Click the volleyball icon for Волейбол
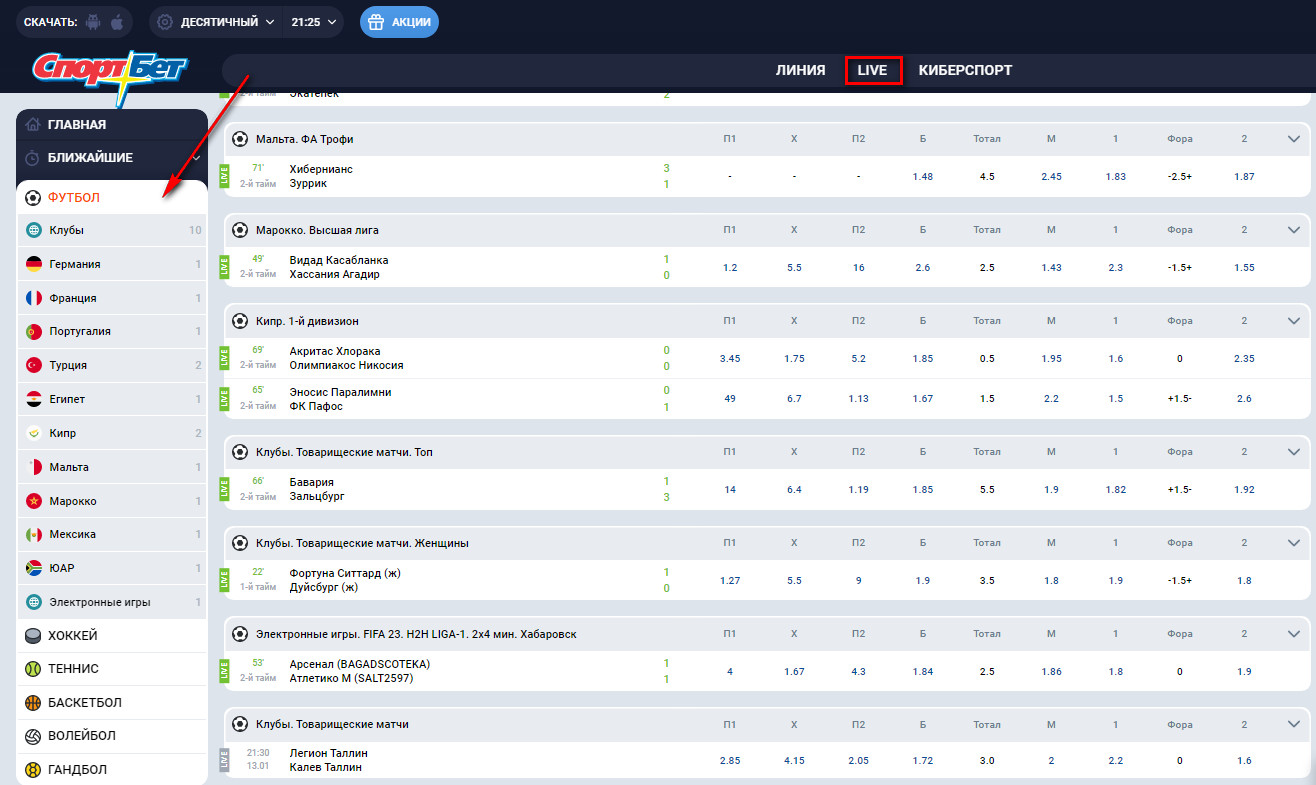The image size is (1316, 785). pyautogui.click(x=33, y=736)
